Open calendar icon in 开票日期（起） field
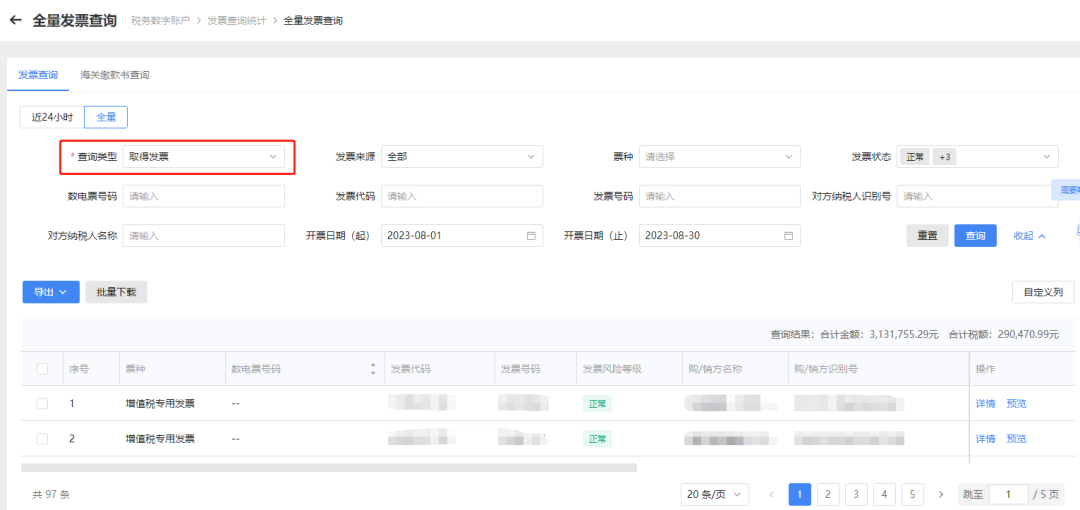The height and width of the screenshot is (510, 1080). pyautogui.click(x=531, y=236)
